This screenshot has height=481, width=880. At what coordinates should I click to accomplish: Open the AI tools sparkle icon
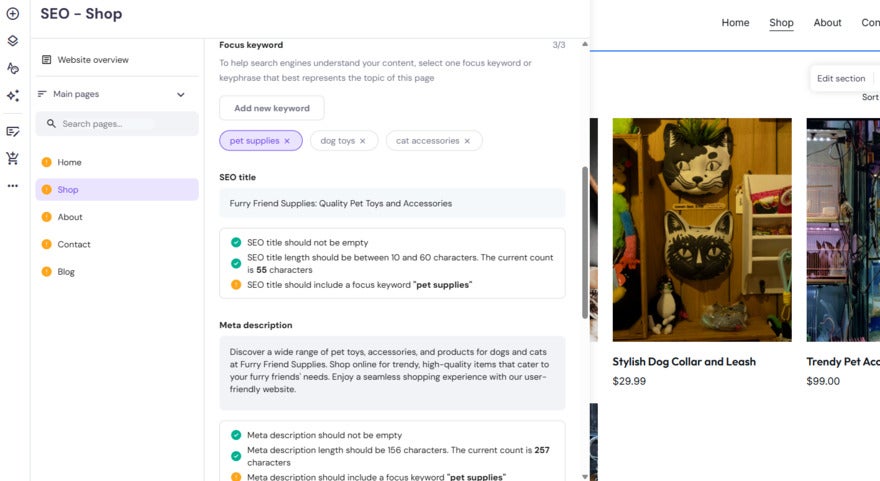13,96
